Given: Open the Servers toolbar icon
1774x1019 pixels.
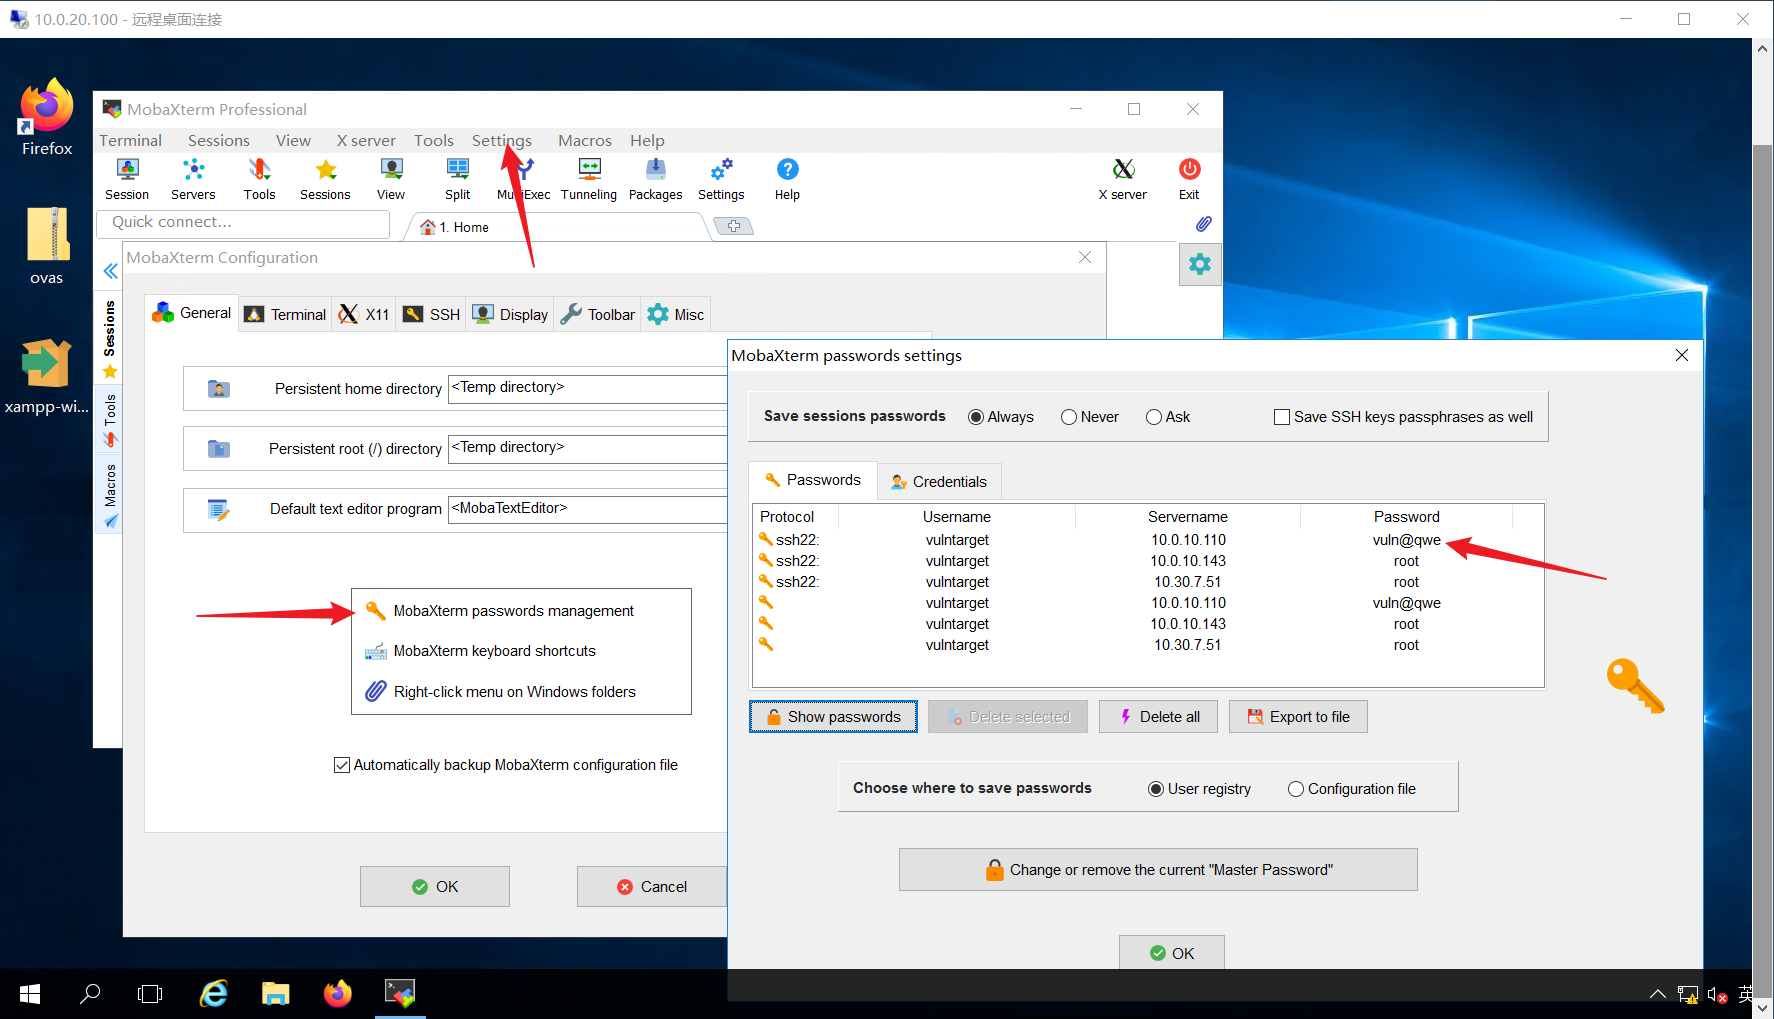Looking at the screenshot, I should point(193,180).
